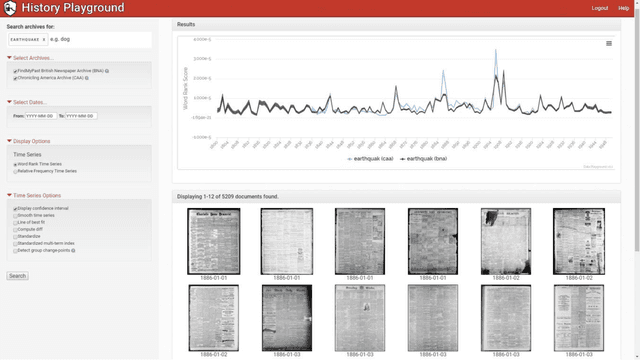Toggle earthquak (bna) legend series

point(423,159)
